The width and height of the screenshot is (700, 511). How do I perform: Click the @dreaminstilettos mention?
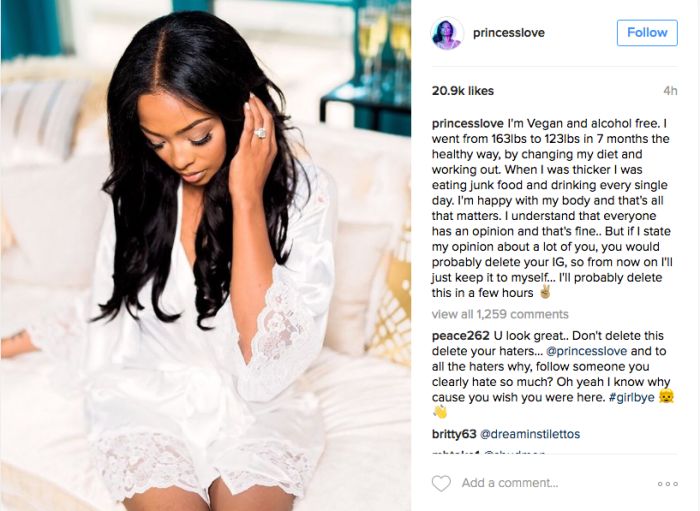click(530, 434)
